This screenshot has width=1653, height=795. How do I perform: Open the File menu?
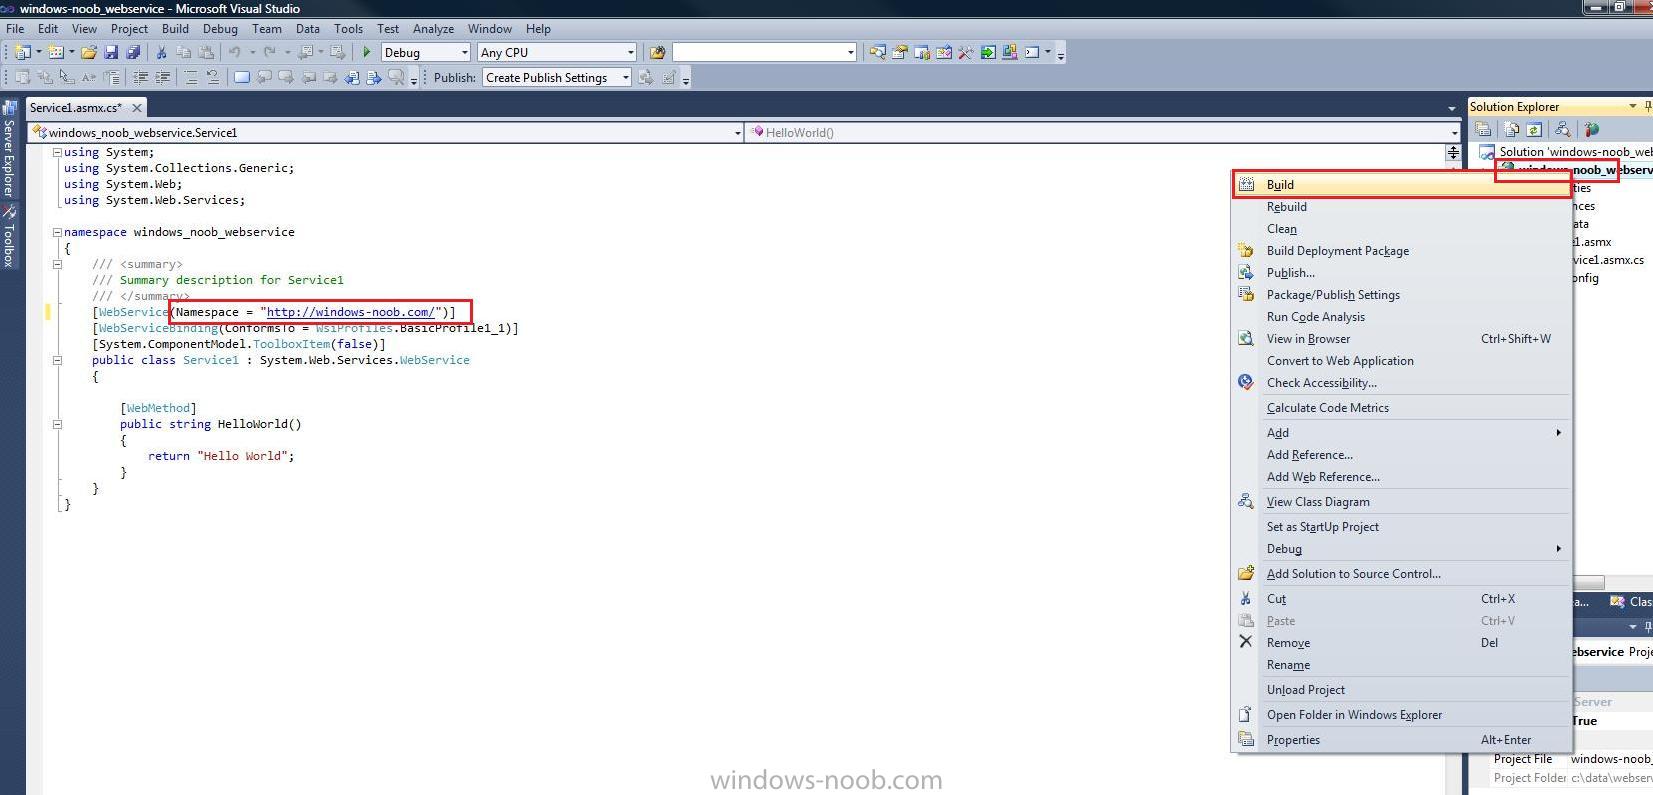pyautogui.click(x=15, y=29)
